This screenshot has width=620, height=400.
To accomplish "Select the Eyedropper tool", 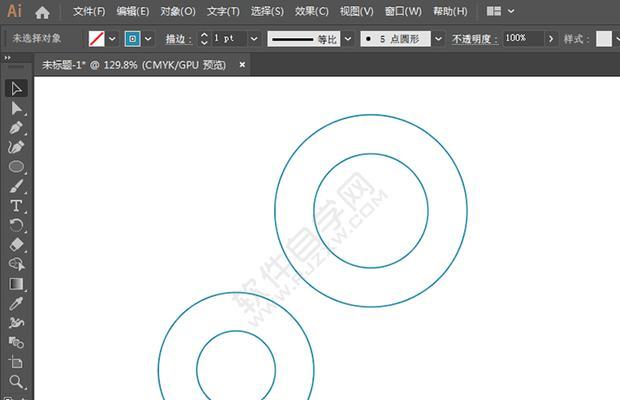I will pyautogui.click(x=16, y=304).
